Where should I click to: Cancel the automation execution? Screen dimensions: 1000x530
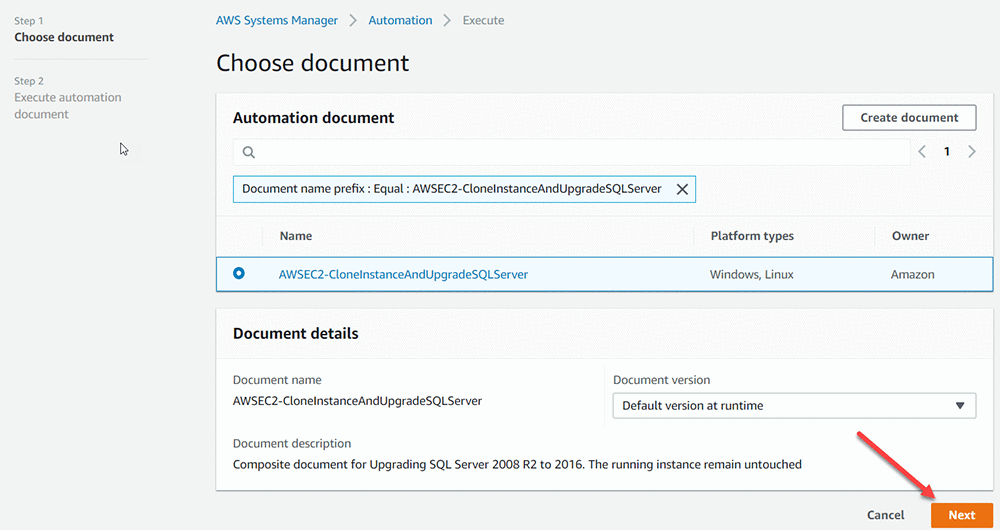(885, 515)
